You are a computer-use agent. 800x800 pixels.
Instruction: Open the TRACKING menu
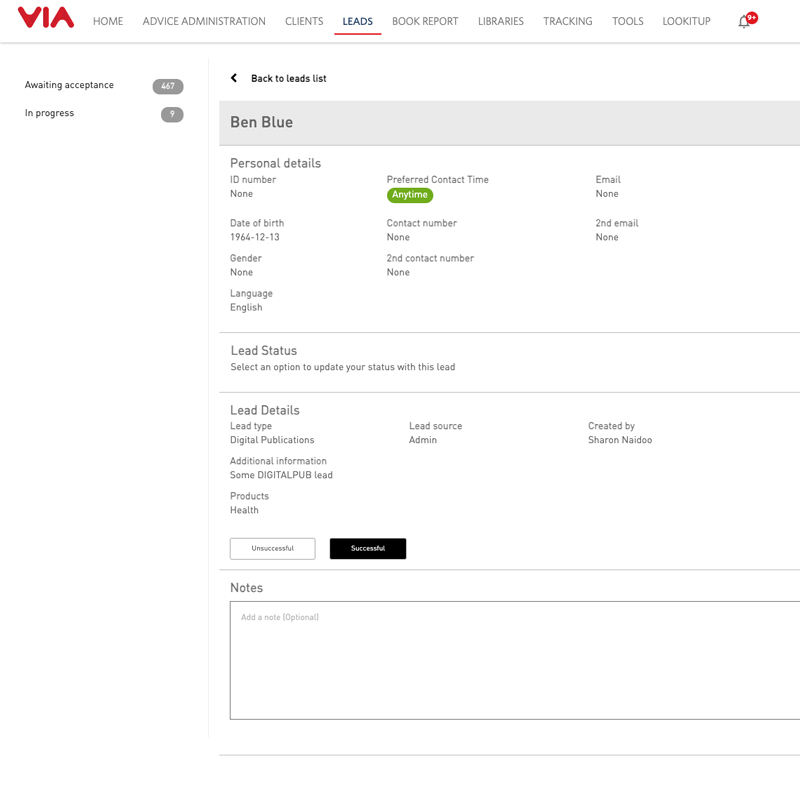567,21
